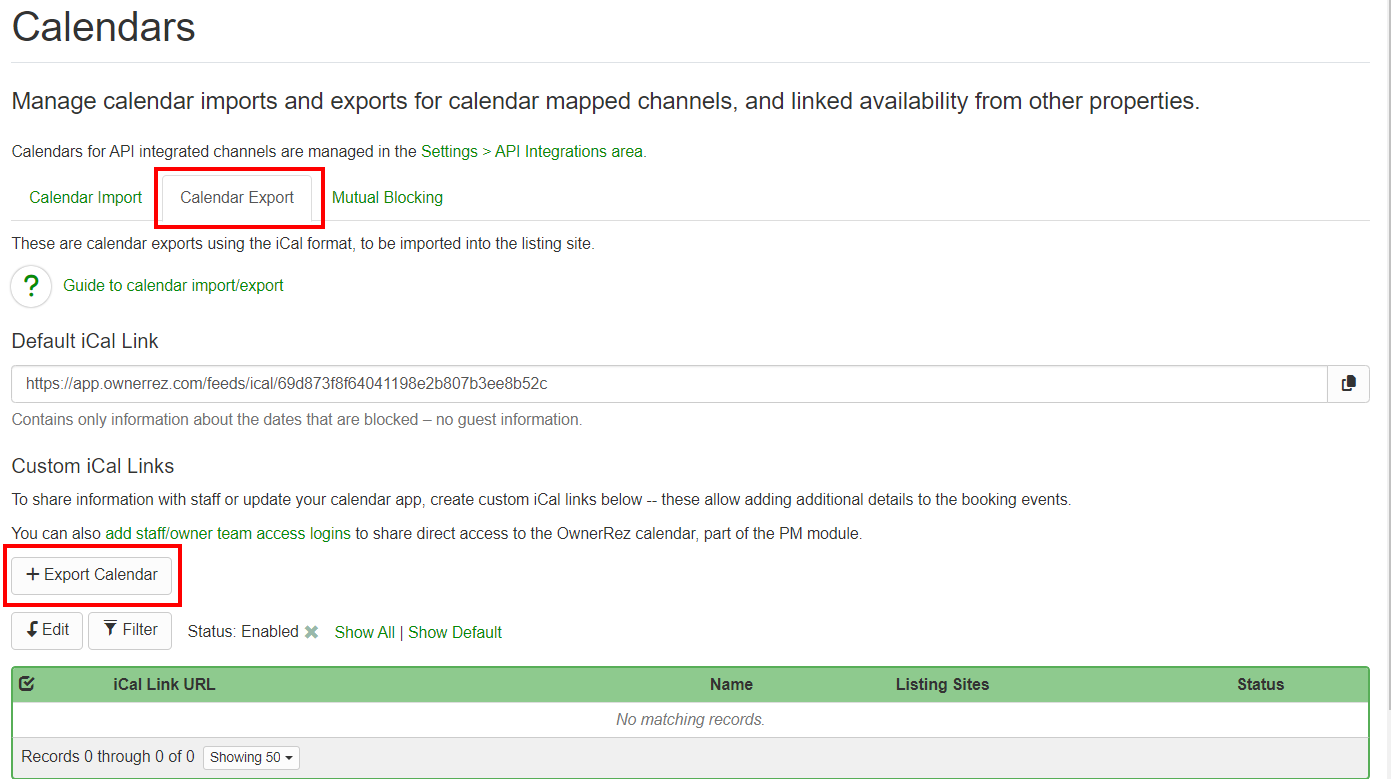The width and height of the screenshot is (1391, 779).
Task: Select the Calendar Export tab
Action: 237,198
